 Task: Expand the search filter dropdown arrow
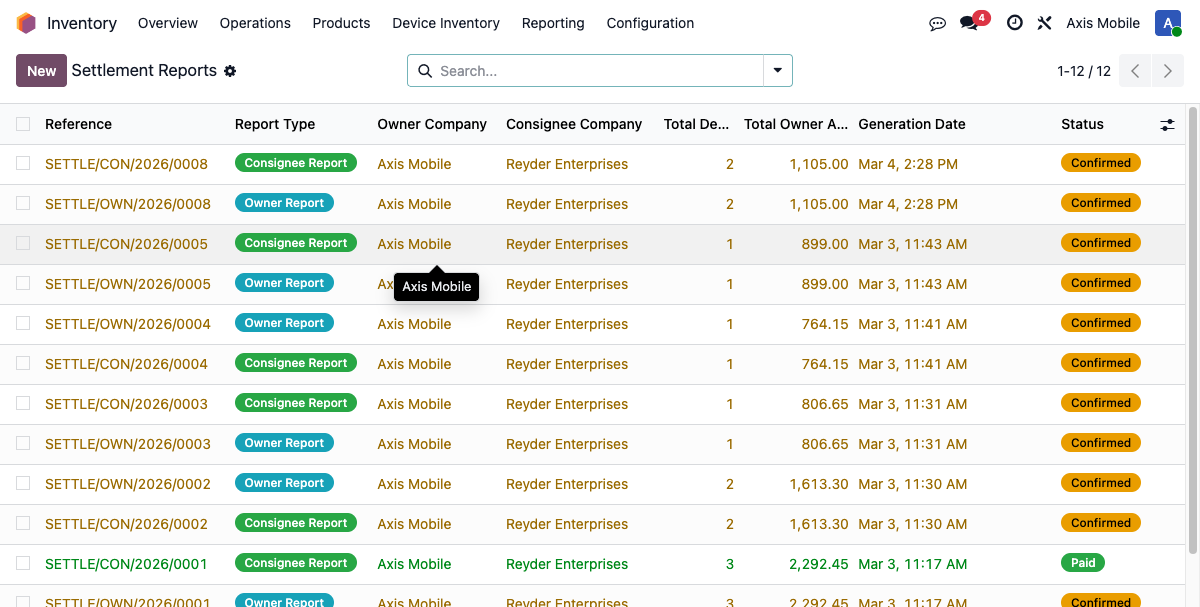pos(777,71)
